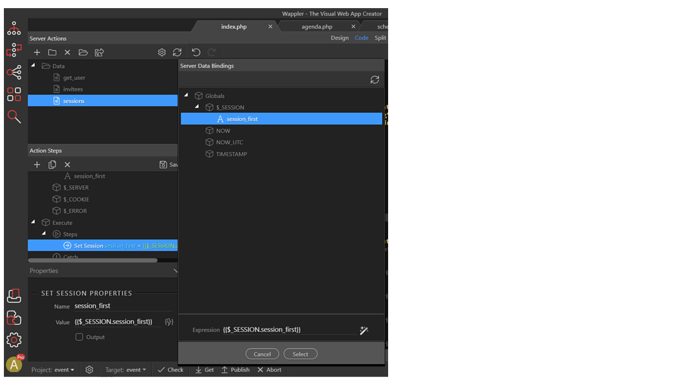This screenshot has height=388, width=690.
Task: Duplicate the selected action step
Action: tap(52, 165)
